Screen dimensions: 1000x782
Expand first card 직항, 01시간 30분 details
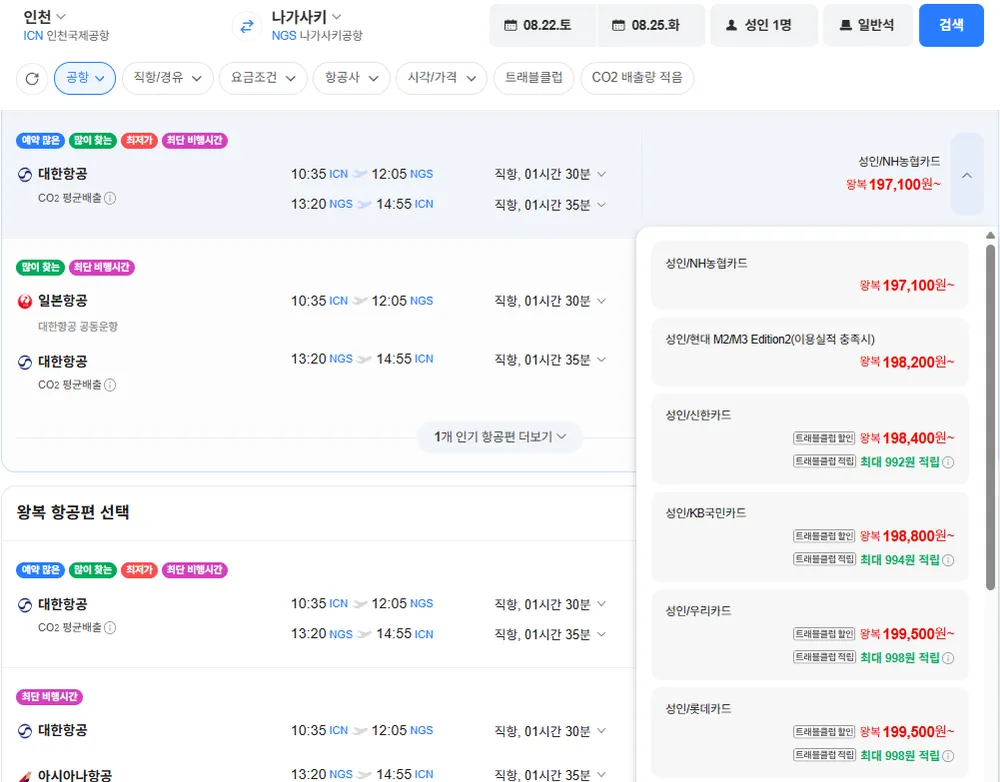550,174
